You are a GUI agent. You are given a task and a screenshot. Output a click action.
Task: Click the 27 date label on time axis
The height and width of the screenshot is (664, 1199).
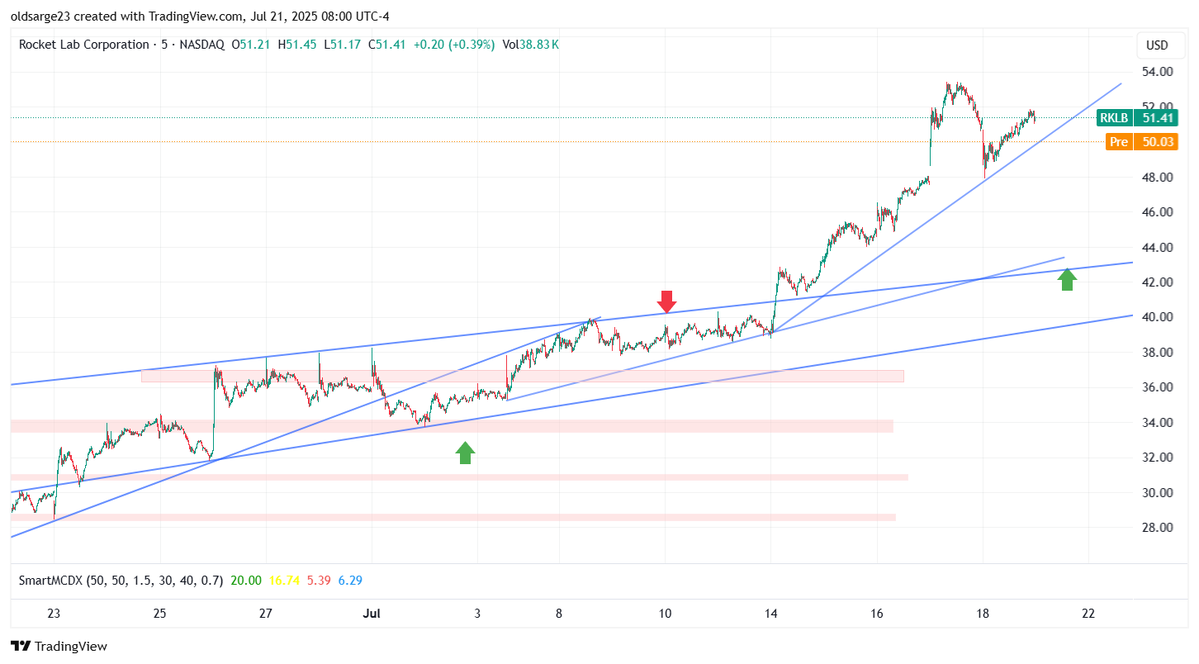[265, 614]
